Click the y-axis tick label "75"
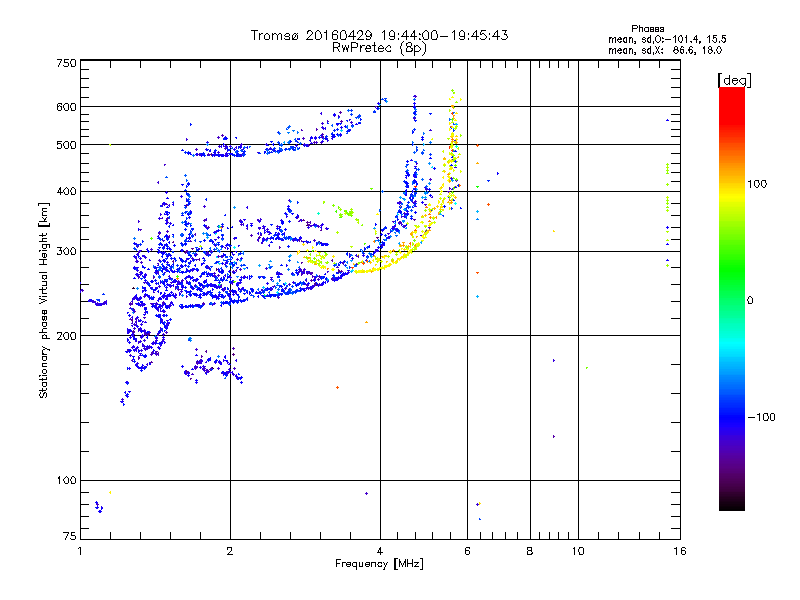The width and height of the screenshot is (800, 600). tap(70, 536)
